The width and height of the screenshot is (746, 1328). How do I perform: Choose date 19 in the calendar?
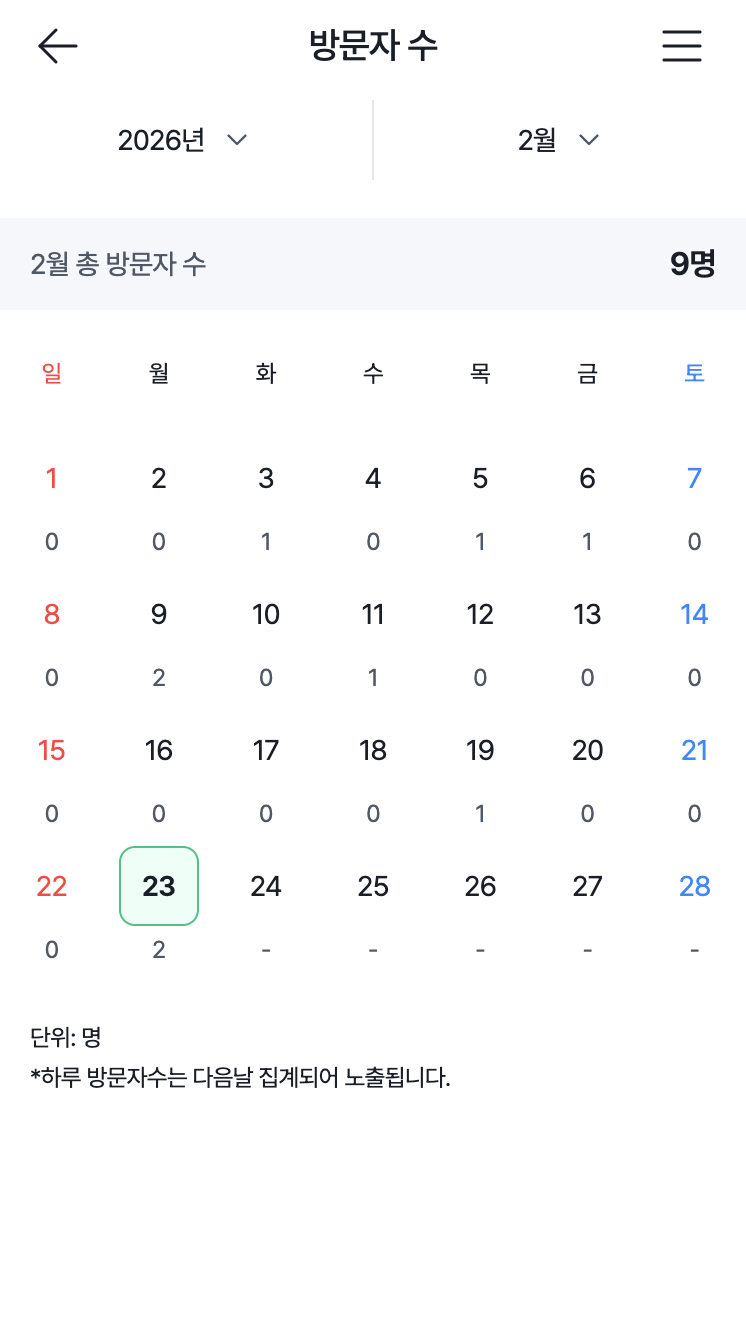480,750
